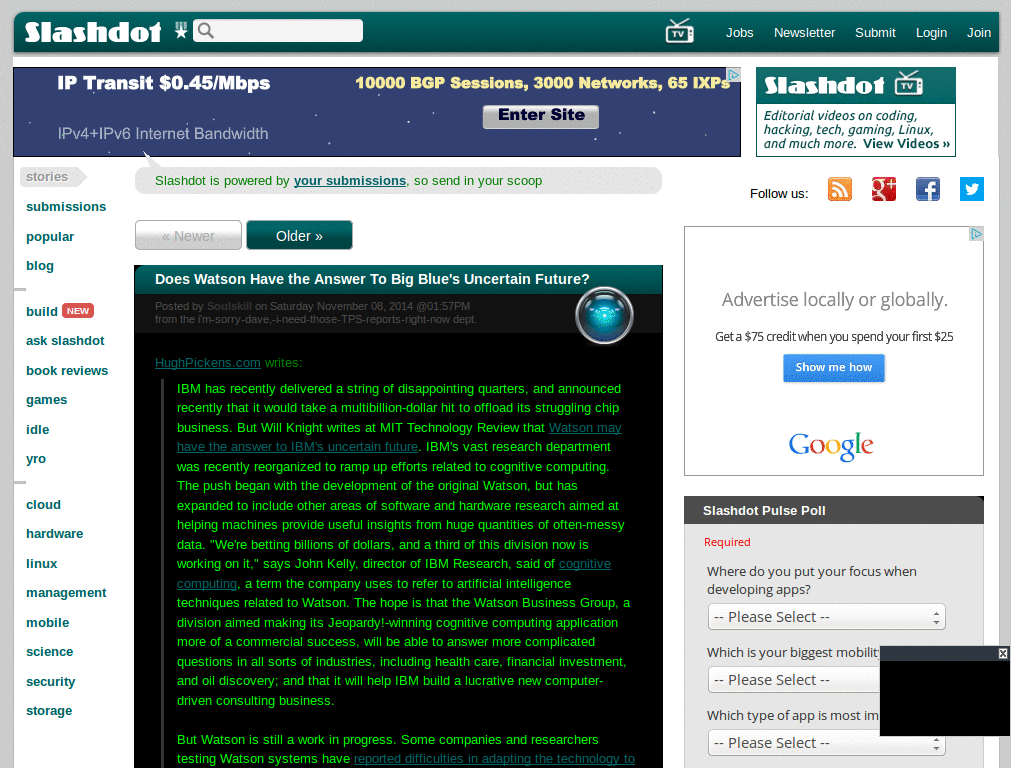
Task: Open idle section
Action: (37, 430)
